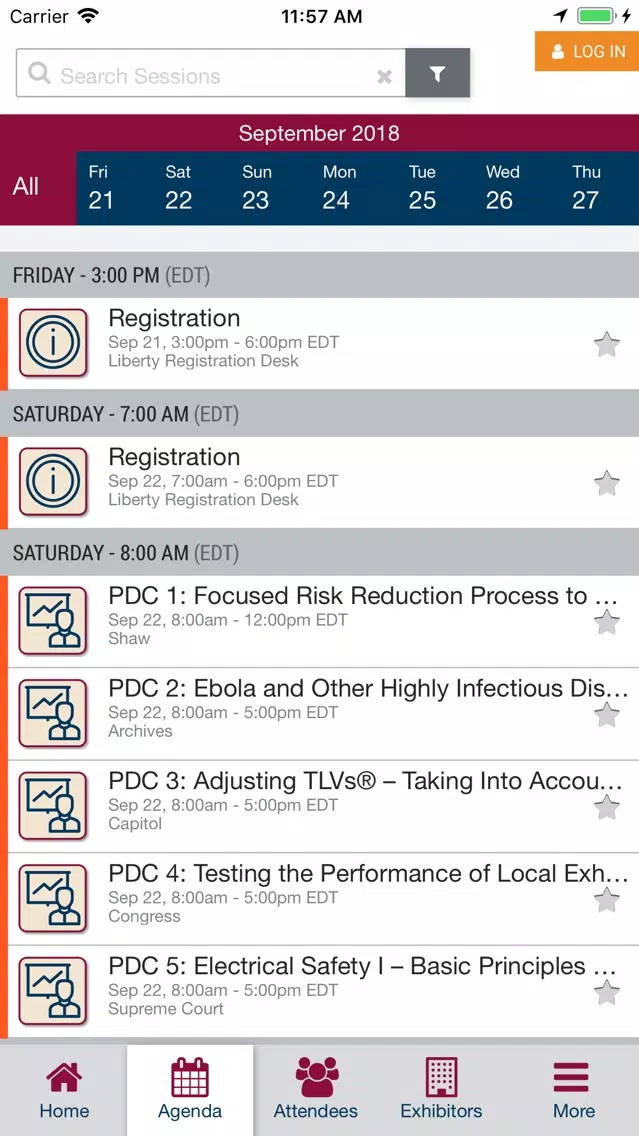Image resolution: width=639 pixels, height=1136 pixels.
Task: Click the LOG IN button
Action: (x=587, y=51)
